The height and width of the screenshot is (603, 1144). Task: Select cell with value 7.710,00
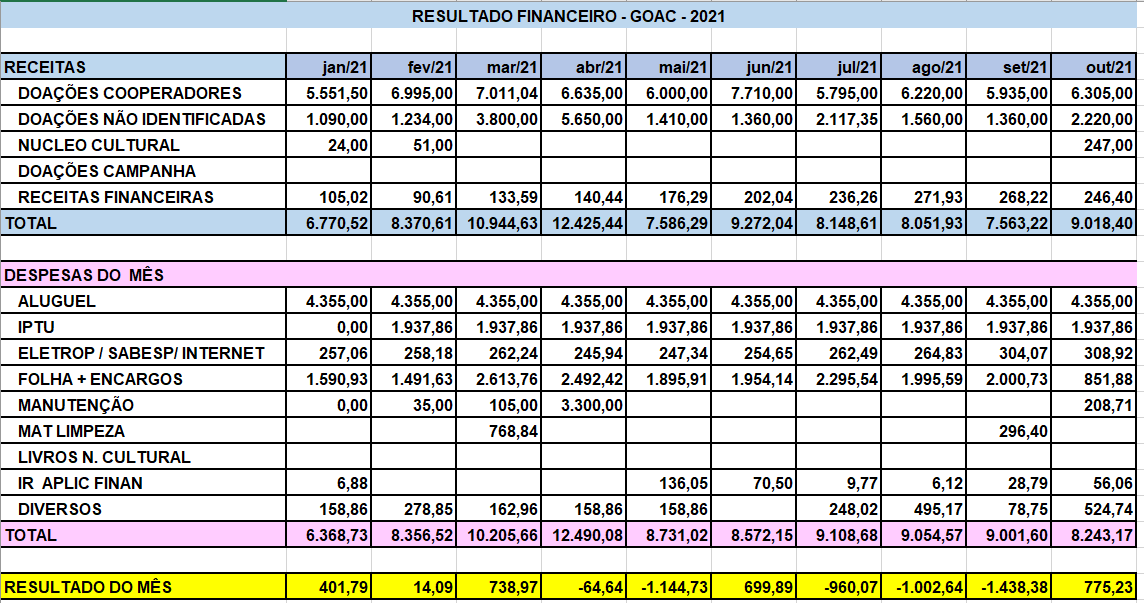(754, 93)
